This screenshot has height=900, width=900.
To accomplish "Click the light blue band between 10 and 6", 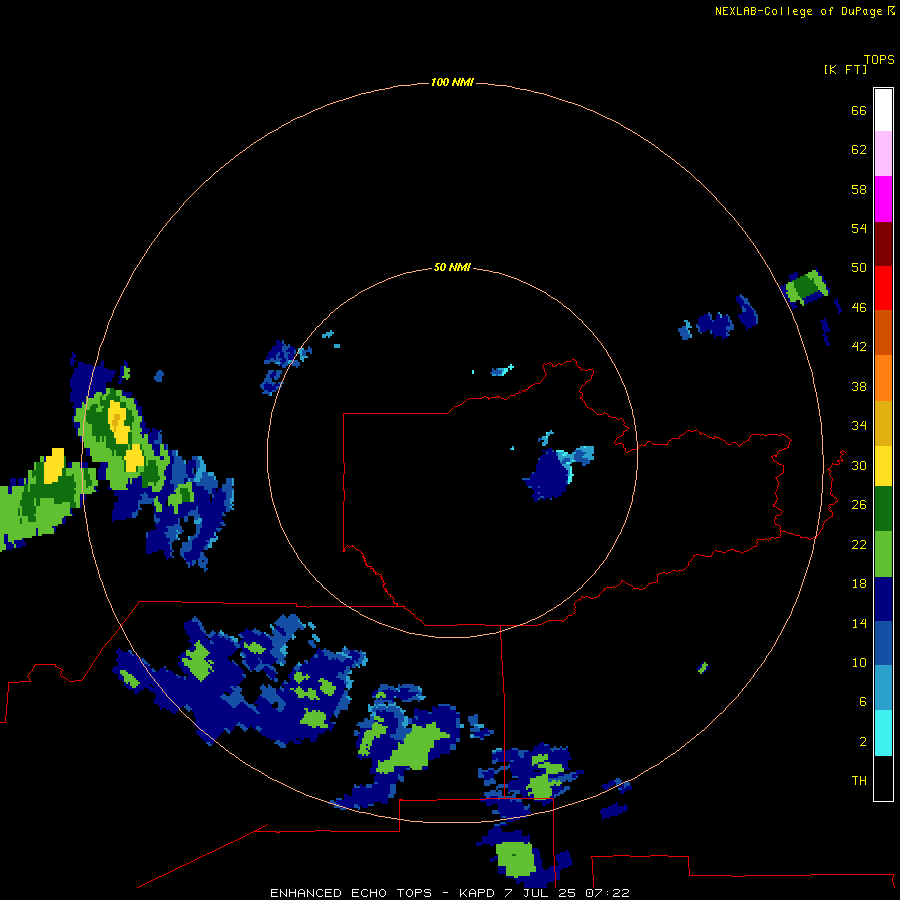I will pyautogui.click(x=883, y=688).
